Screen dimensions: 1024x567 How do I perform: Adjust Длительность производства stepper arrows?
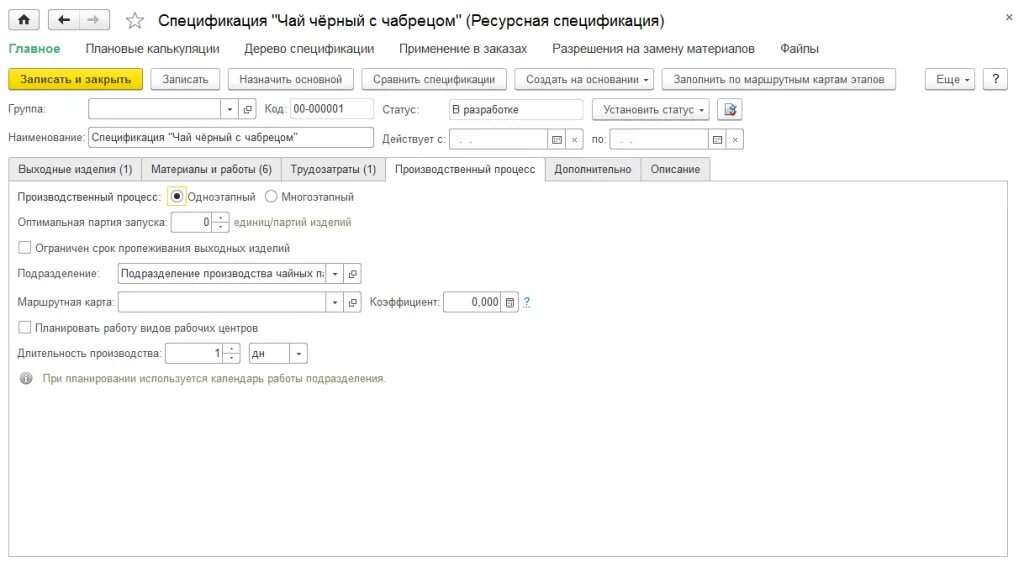click(232, 353)
